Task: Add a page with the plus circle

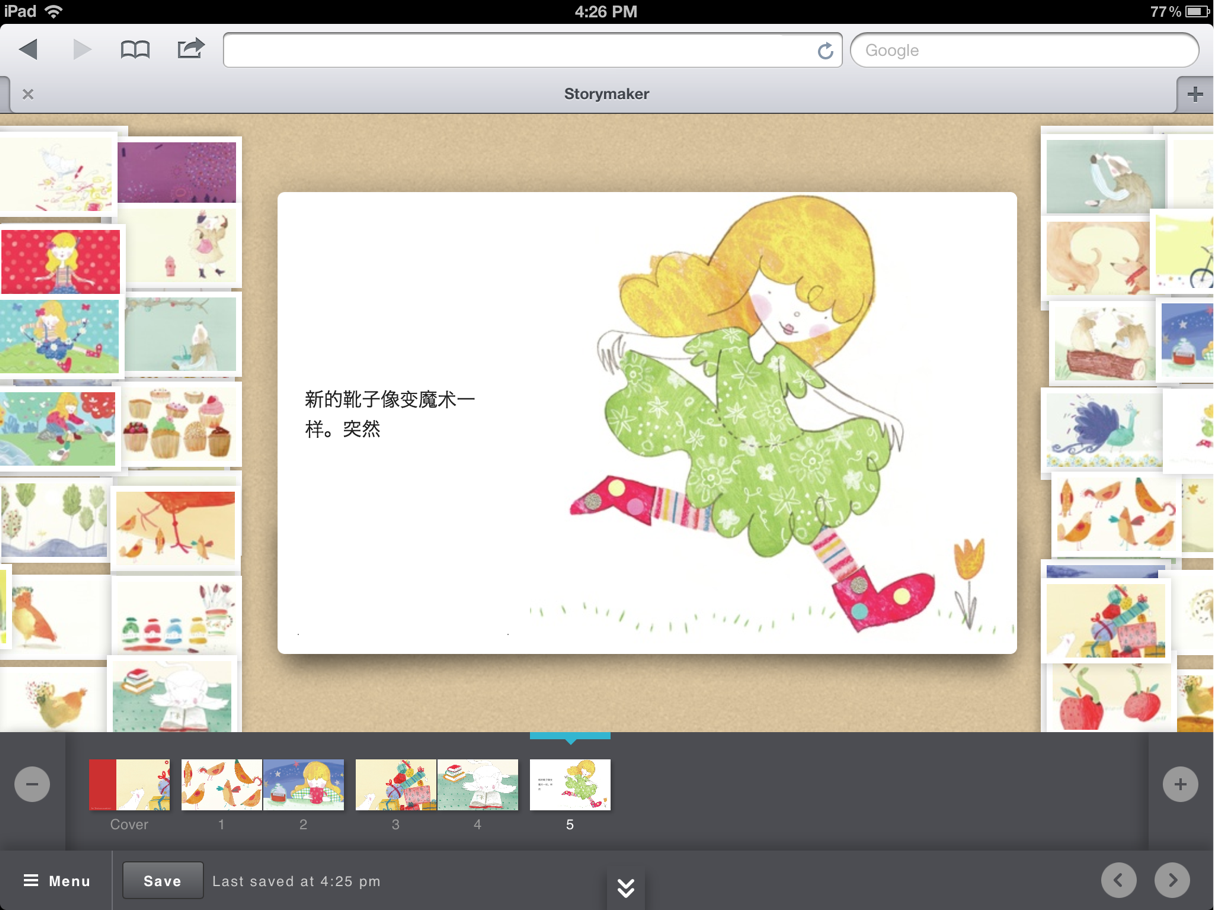Action: 1180,784
